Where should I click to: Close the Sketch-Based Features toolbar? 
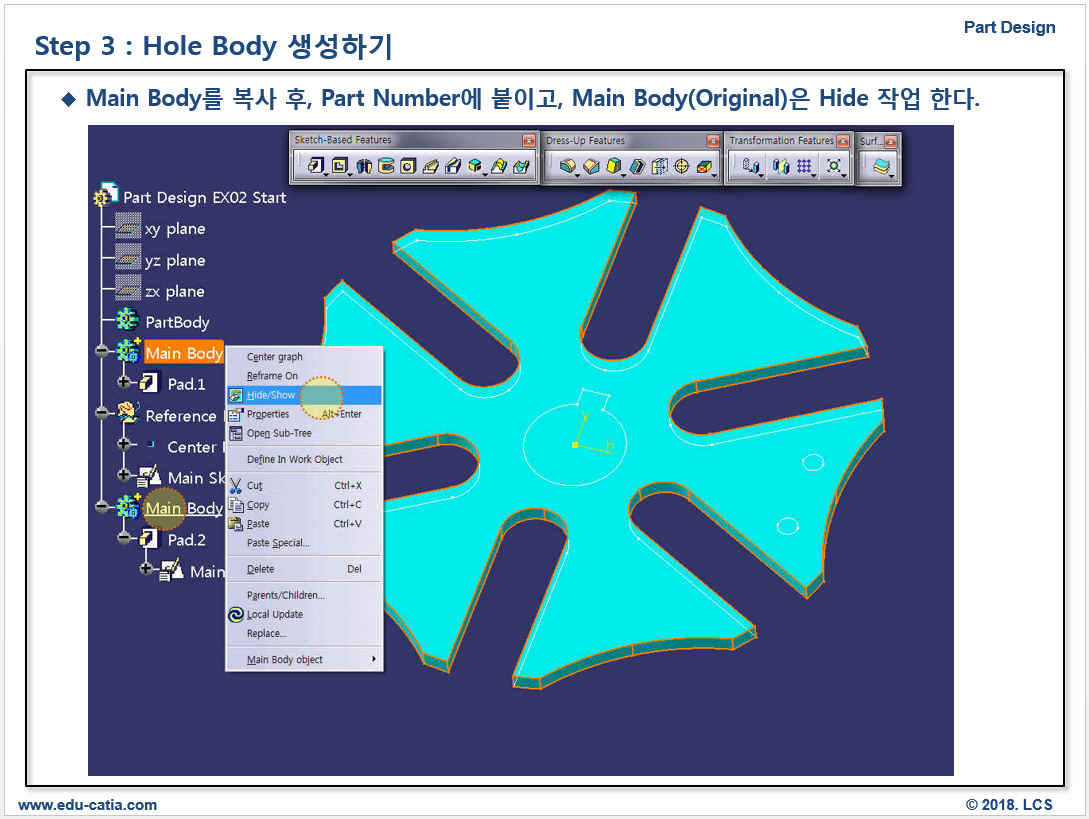(x=529, y=141)
